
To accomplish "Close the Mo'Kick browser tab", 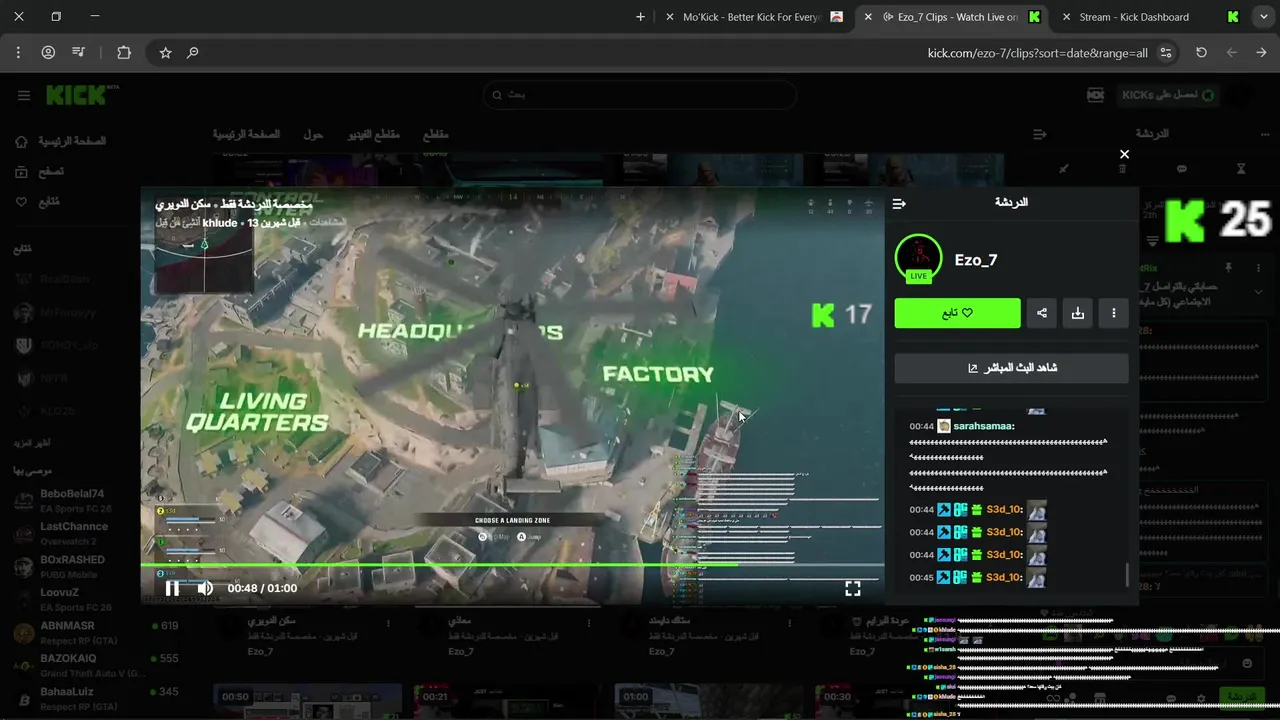I will pos(669,17).
